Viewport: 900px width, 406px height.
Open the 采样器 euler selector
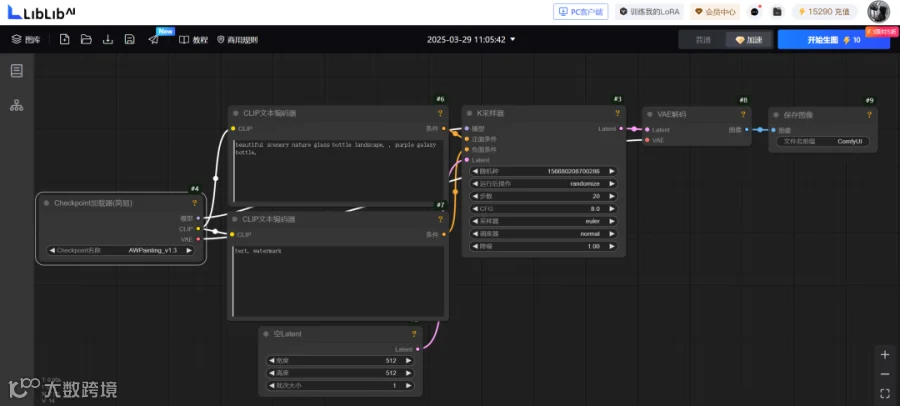544,221
